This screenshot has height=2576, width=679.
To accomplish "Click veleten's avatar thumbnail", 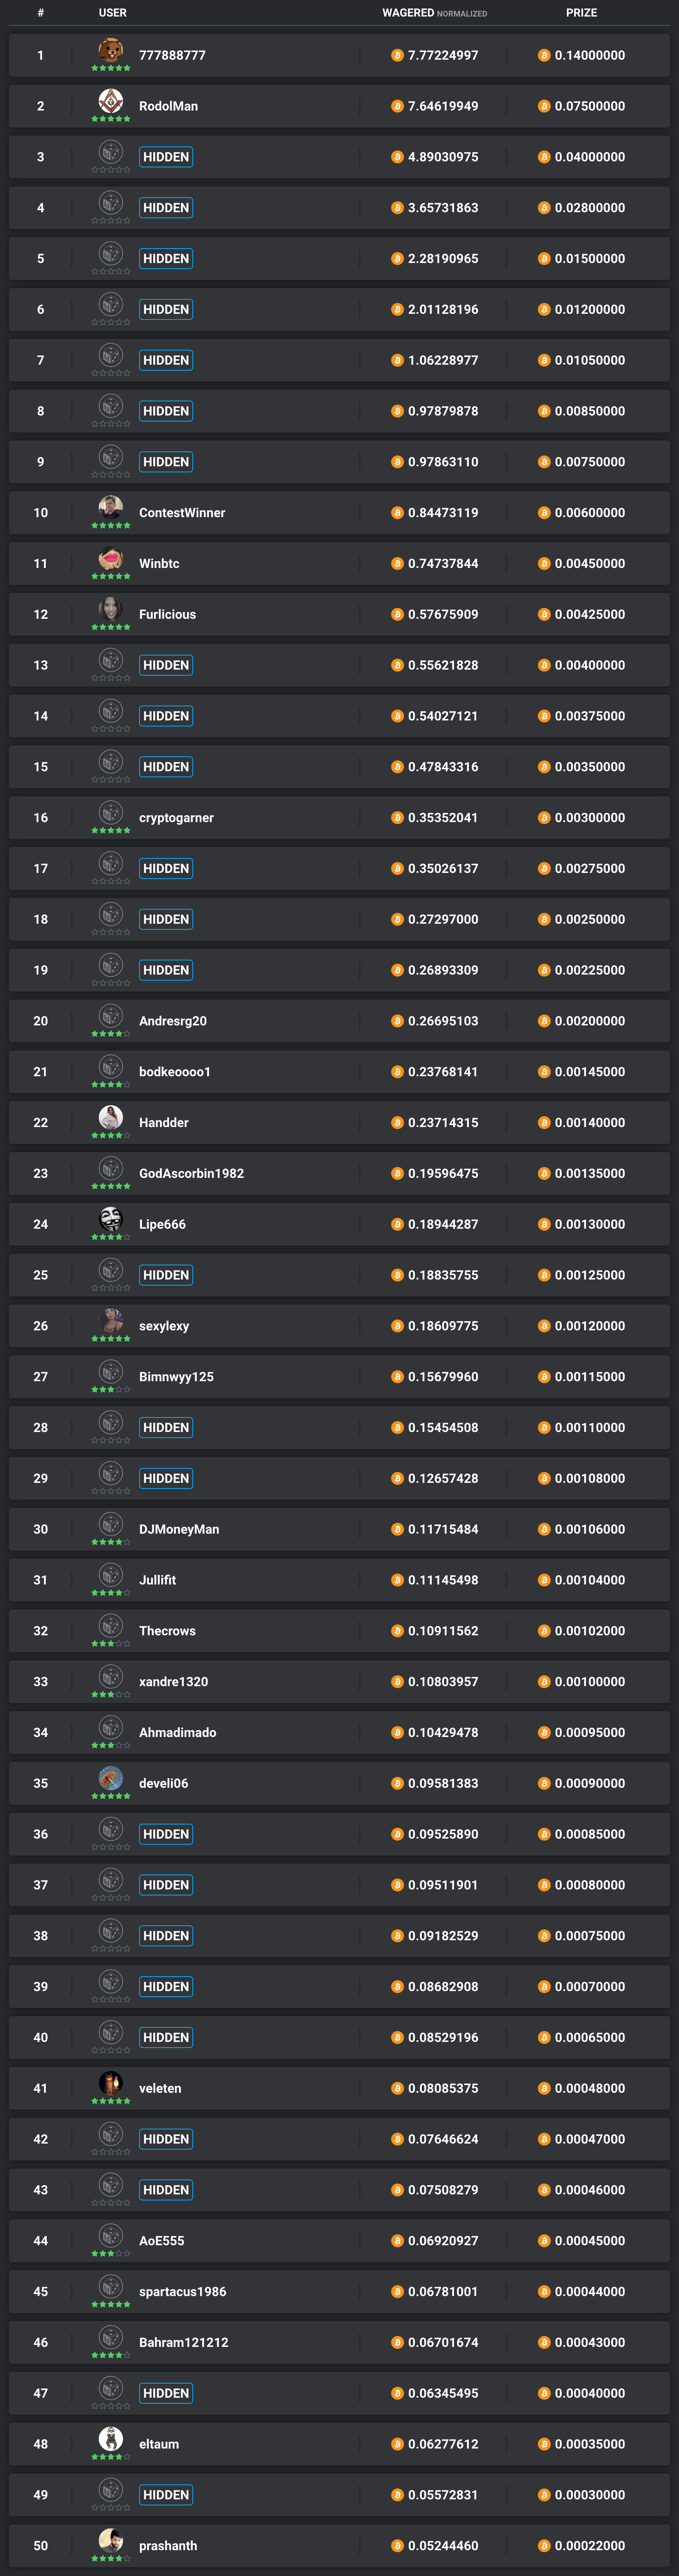I will pyautogui.click(x=111, y=2083).
